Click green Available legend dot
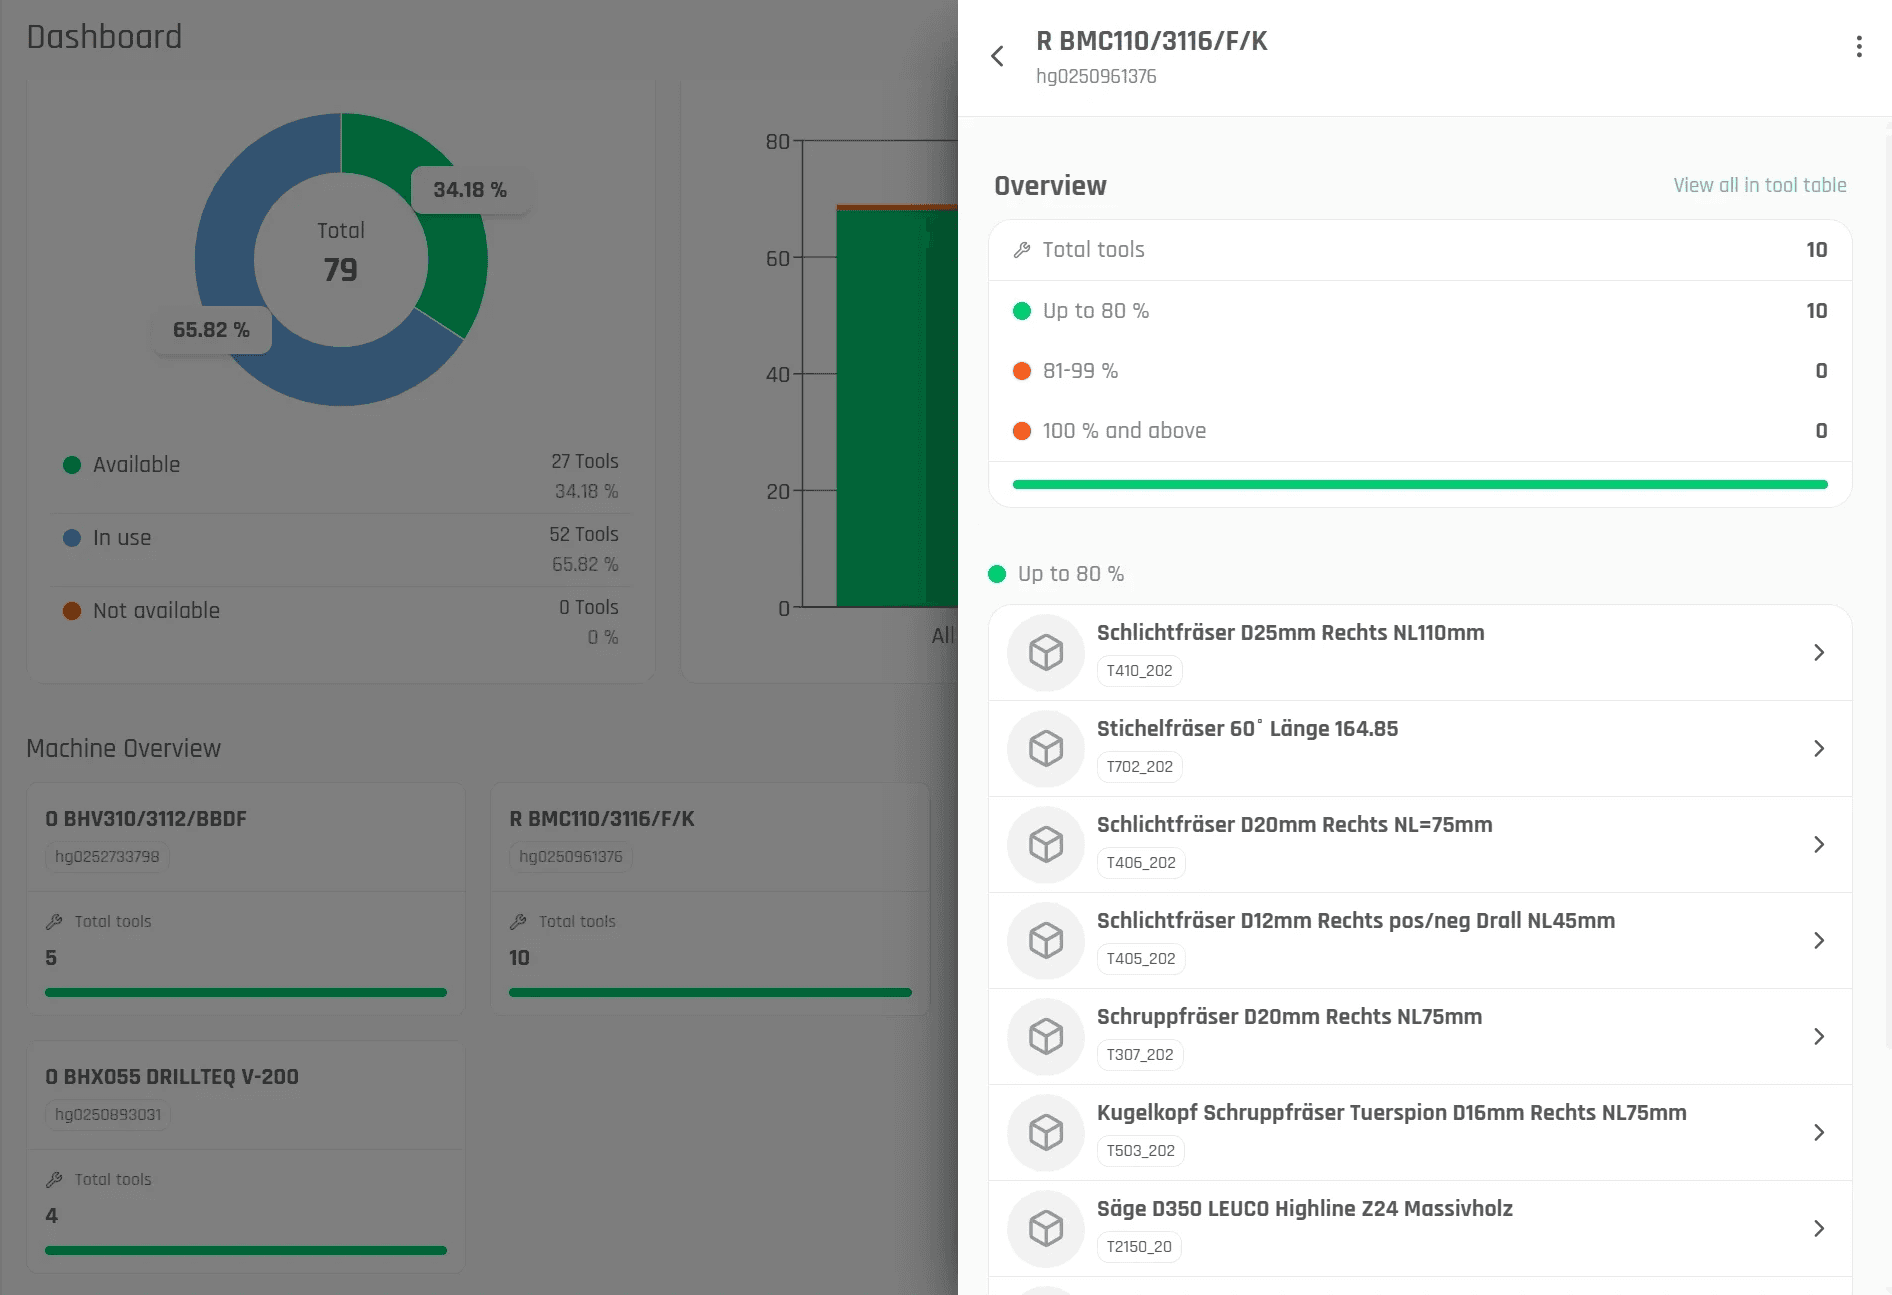 72,465
